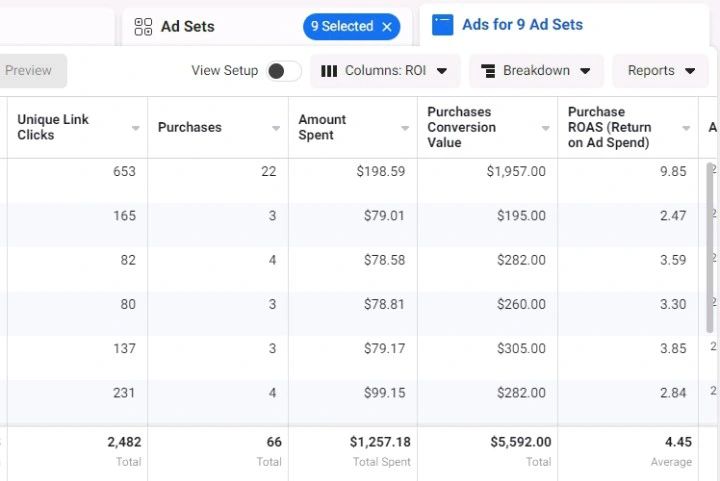Click the Purchase ROAS column arrow

click(x=686, y=128)
